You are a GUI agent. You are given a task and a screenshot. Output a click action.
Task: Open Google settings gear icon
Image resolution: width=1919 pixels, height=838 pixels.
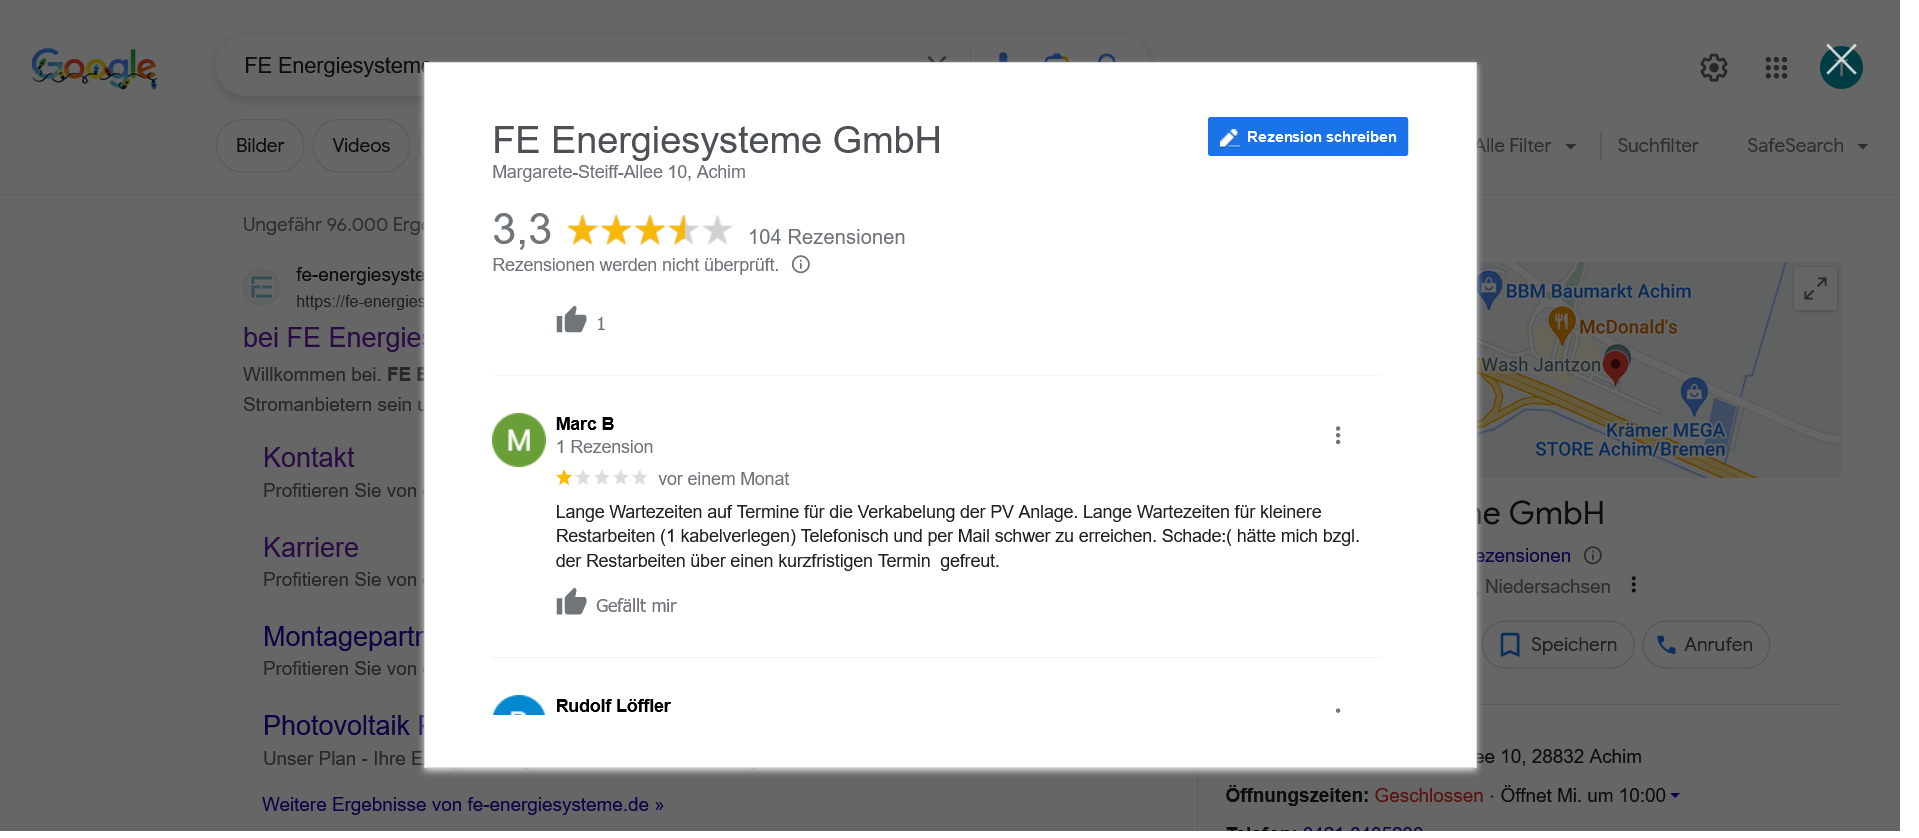[x=1713, y=67]
